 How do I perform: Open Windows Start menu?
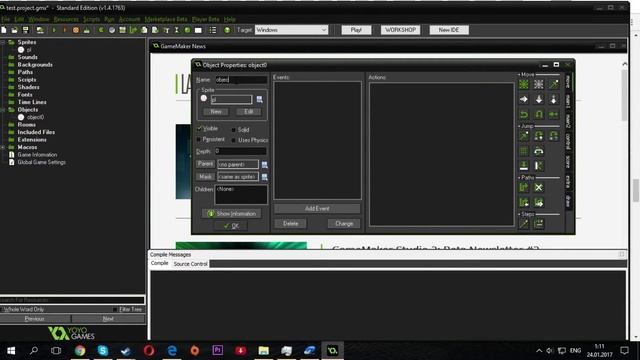click(x=11, y=351)
